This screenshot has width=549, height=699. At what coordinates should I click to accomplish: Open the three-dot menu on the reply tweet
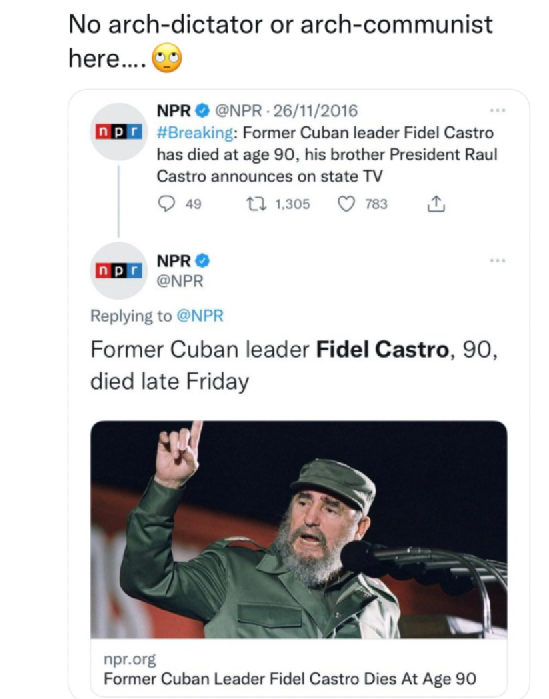click(x=497, y=260)
